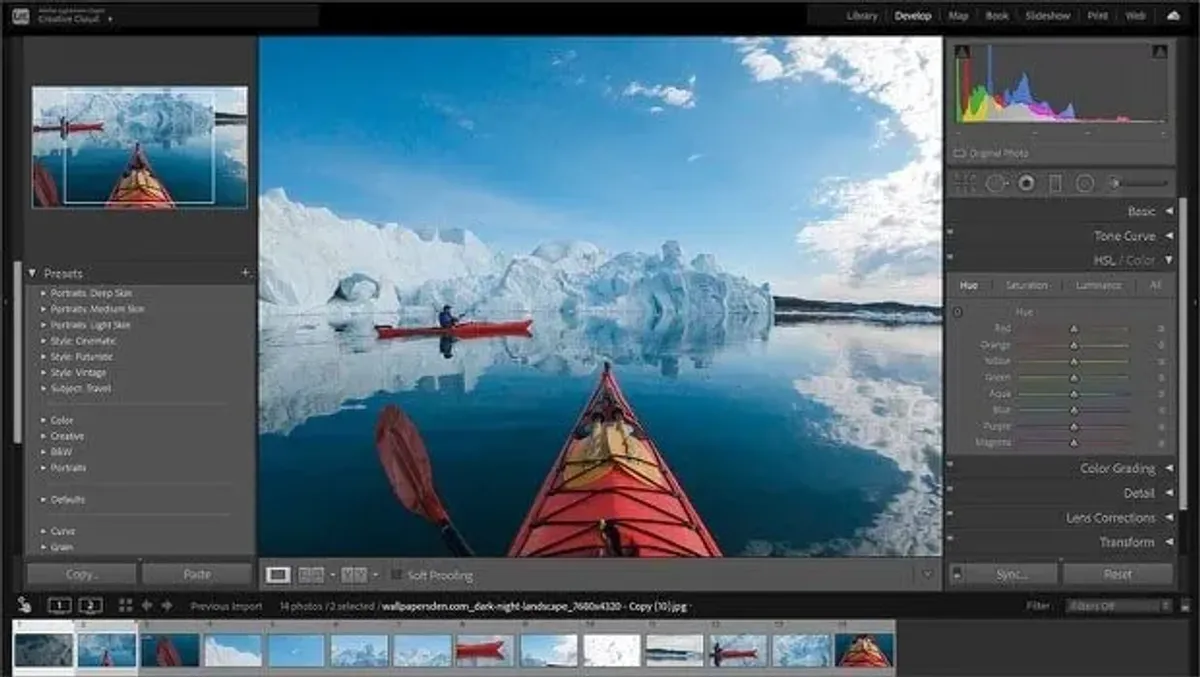
Task: Select the Spot Removal tool
Action: 996,183
